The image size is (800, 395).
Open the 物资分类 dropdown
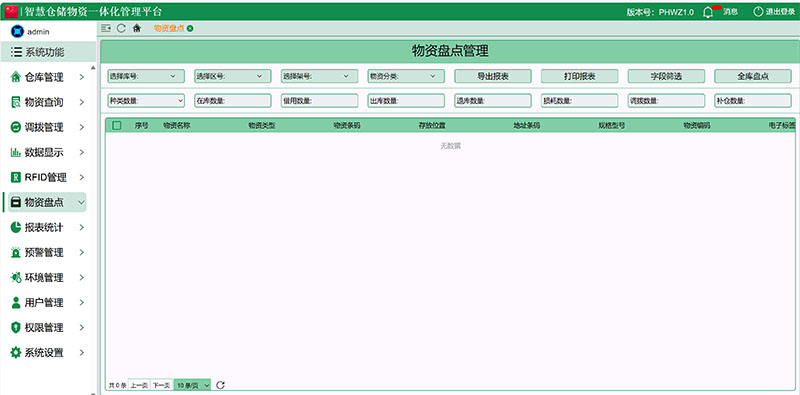(406, 76)
